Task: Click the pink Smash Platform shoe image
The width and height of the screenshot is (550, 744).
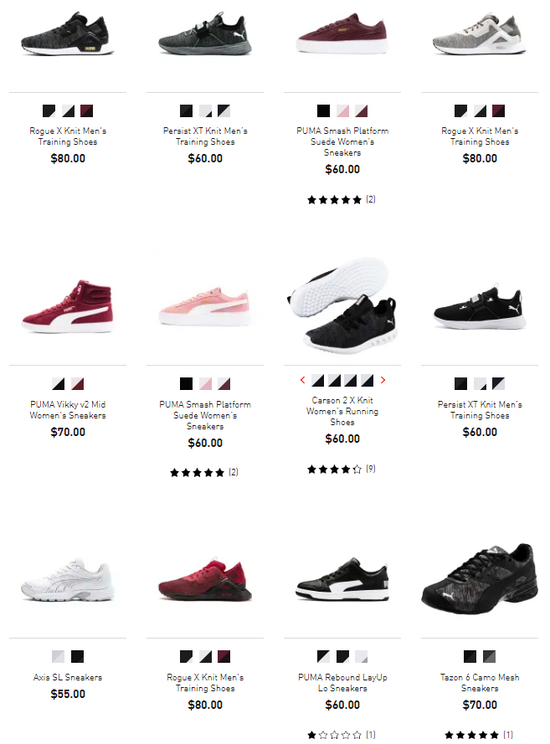Action: pyautogui.click(x=205, y=306)
